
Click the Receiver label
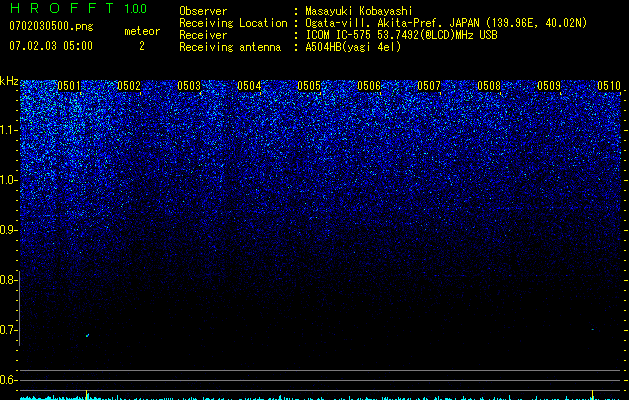(x=203, y=35)
